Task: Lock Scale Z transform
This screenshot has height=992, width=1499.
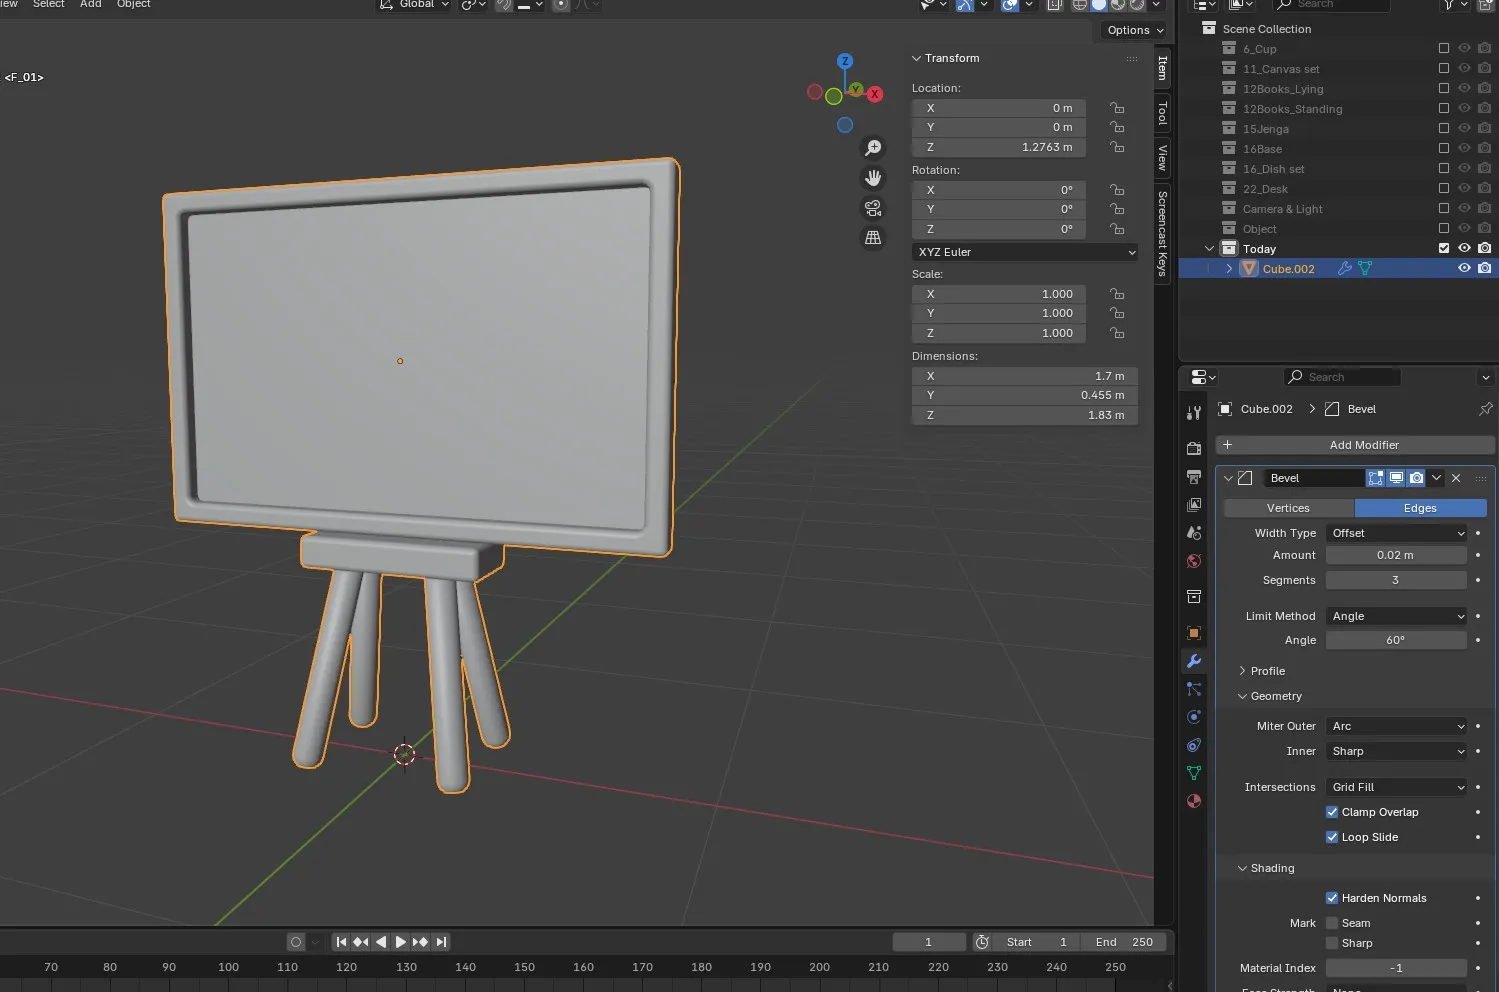Action: tap(1117, 333)
